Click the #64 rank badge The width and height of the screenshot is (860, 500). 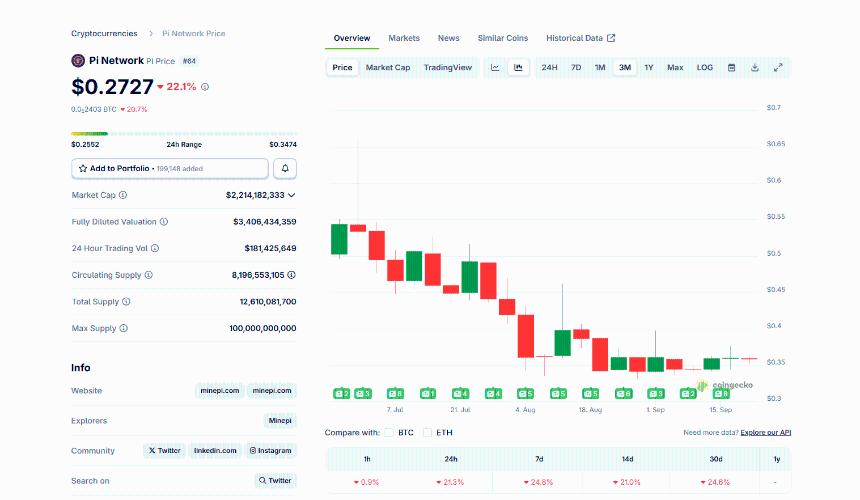point(189,61)
